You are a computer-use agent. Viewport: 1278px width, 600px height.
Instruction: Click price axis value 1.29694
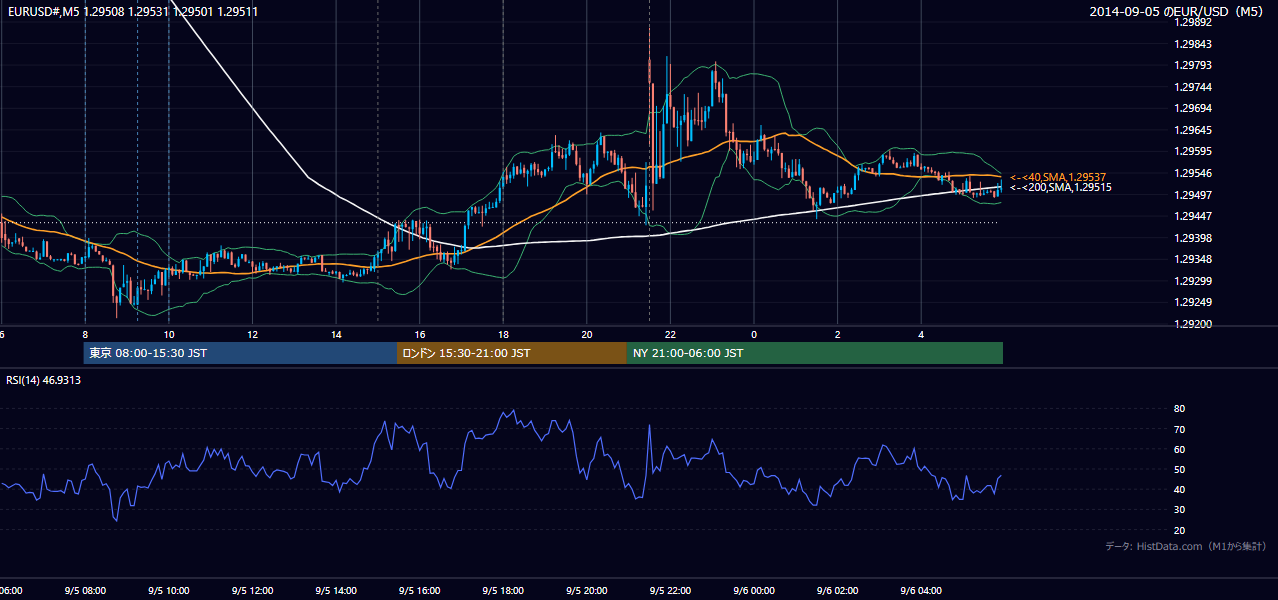coord(1192,108)
